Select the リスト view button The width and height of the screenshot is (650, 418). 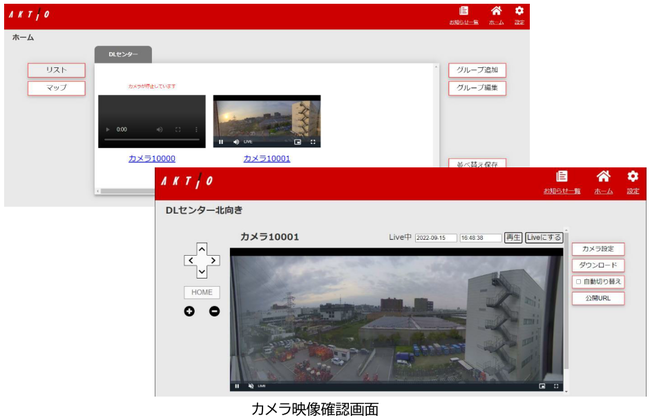click(x=56, y=70)
